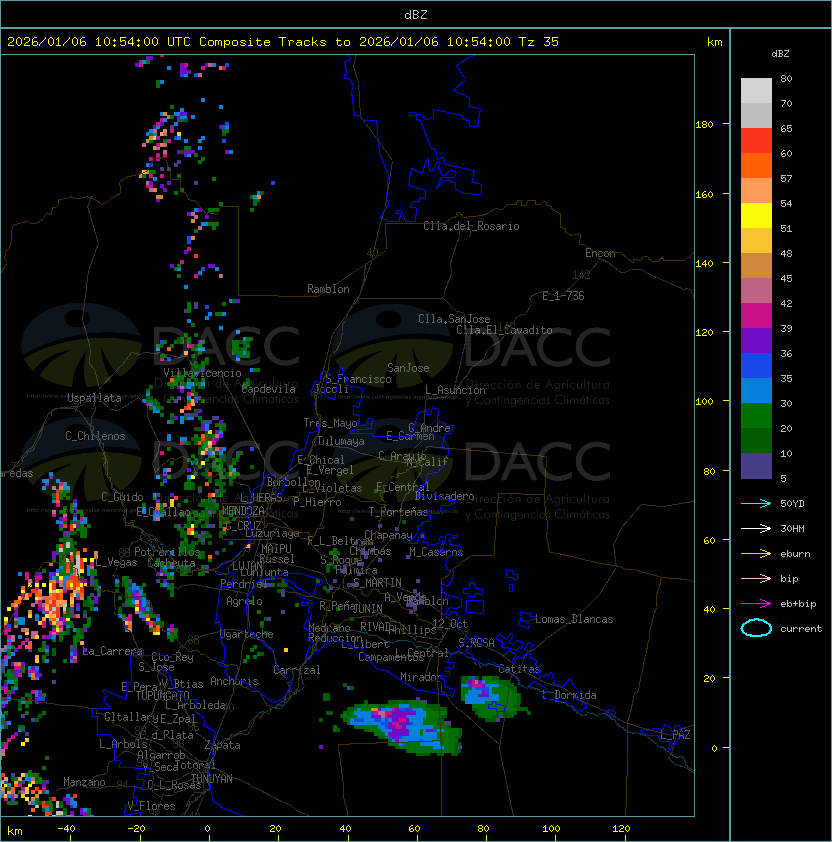Click the 'Ugarteche' map label
Image resolution: width=832 pixels, height=842 pixels.
247,634
